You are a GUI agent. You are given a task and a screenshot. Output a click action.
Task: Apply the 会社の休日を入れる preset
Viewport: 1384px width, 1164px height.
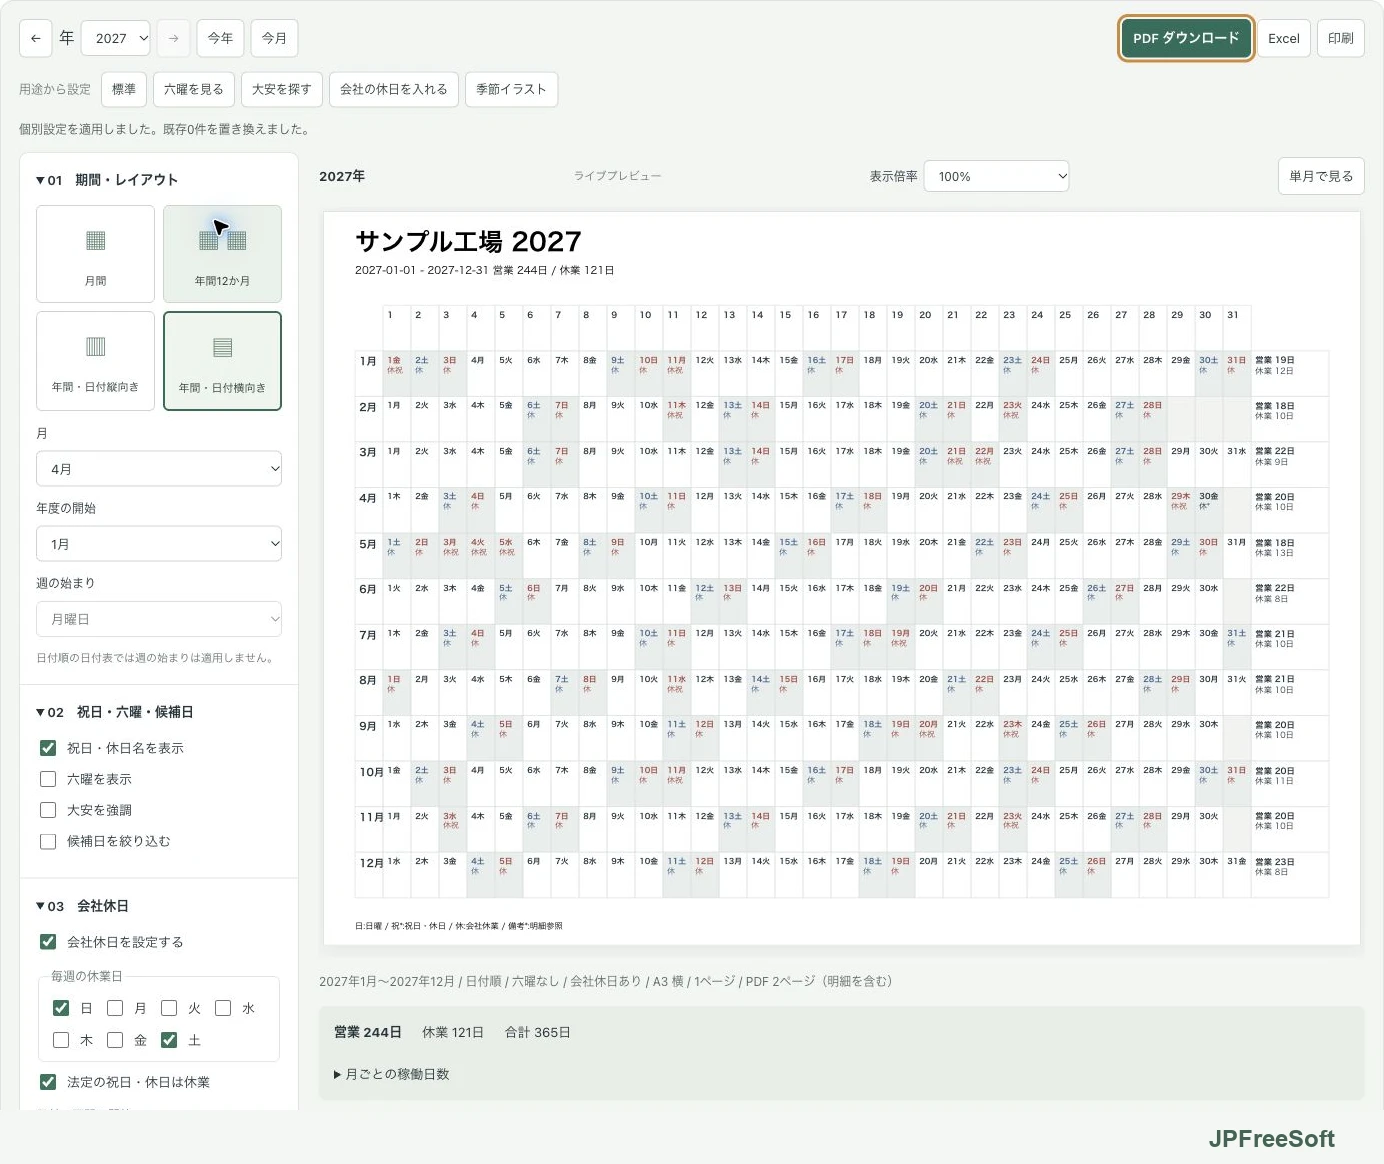point(394,89)
